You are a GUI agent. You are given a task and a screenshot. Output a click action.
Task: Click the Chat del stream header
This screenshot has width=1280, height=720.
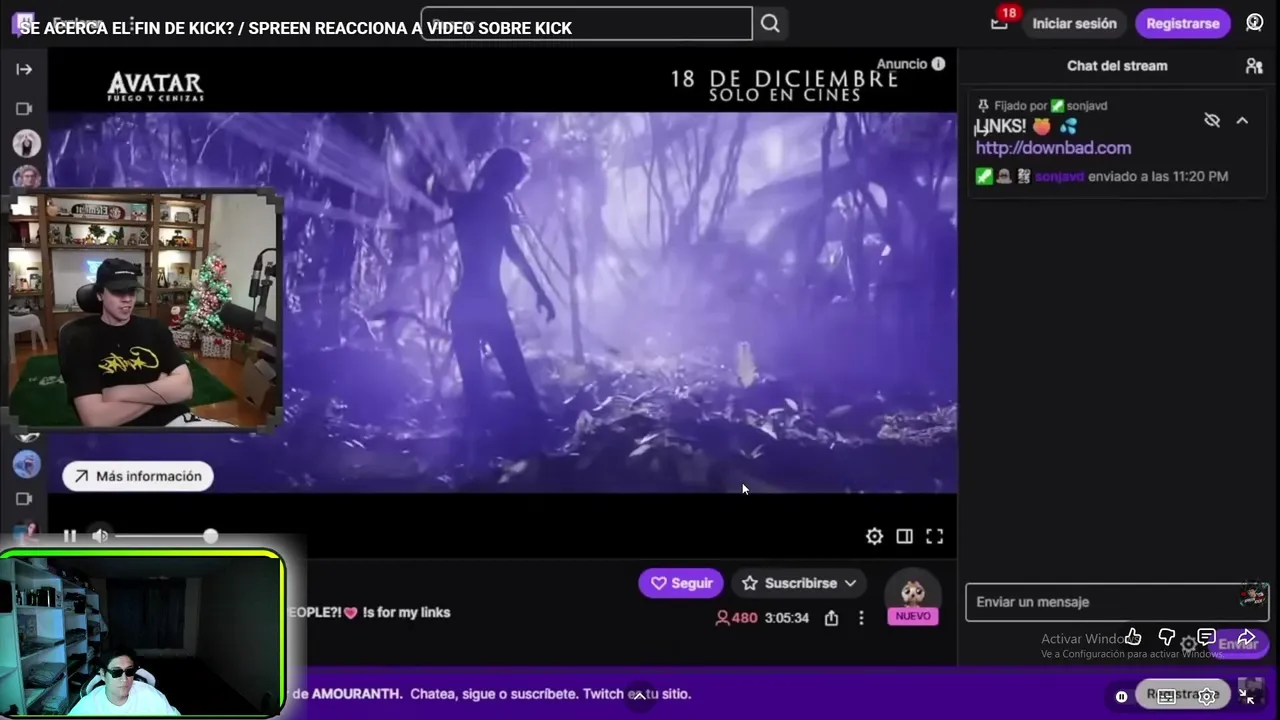(x=1117, y=66)
